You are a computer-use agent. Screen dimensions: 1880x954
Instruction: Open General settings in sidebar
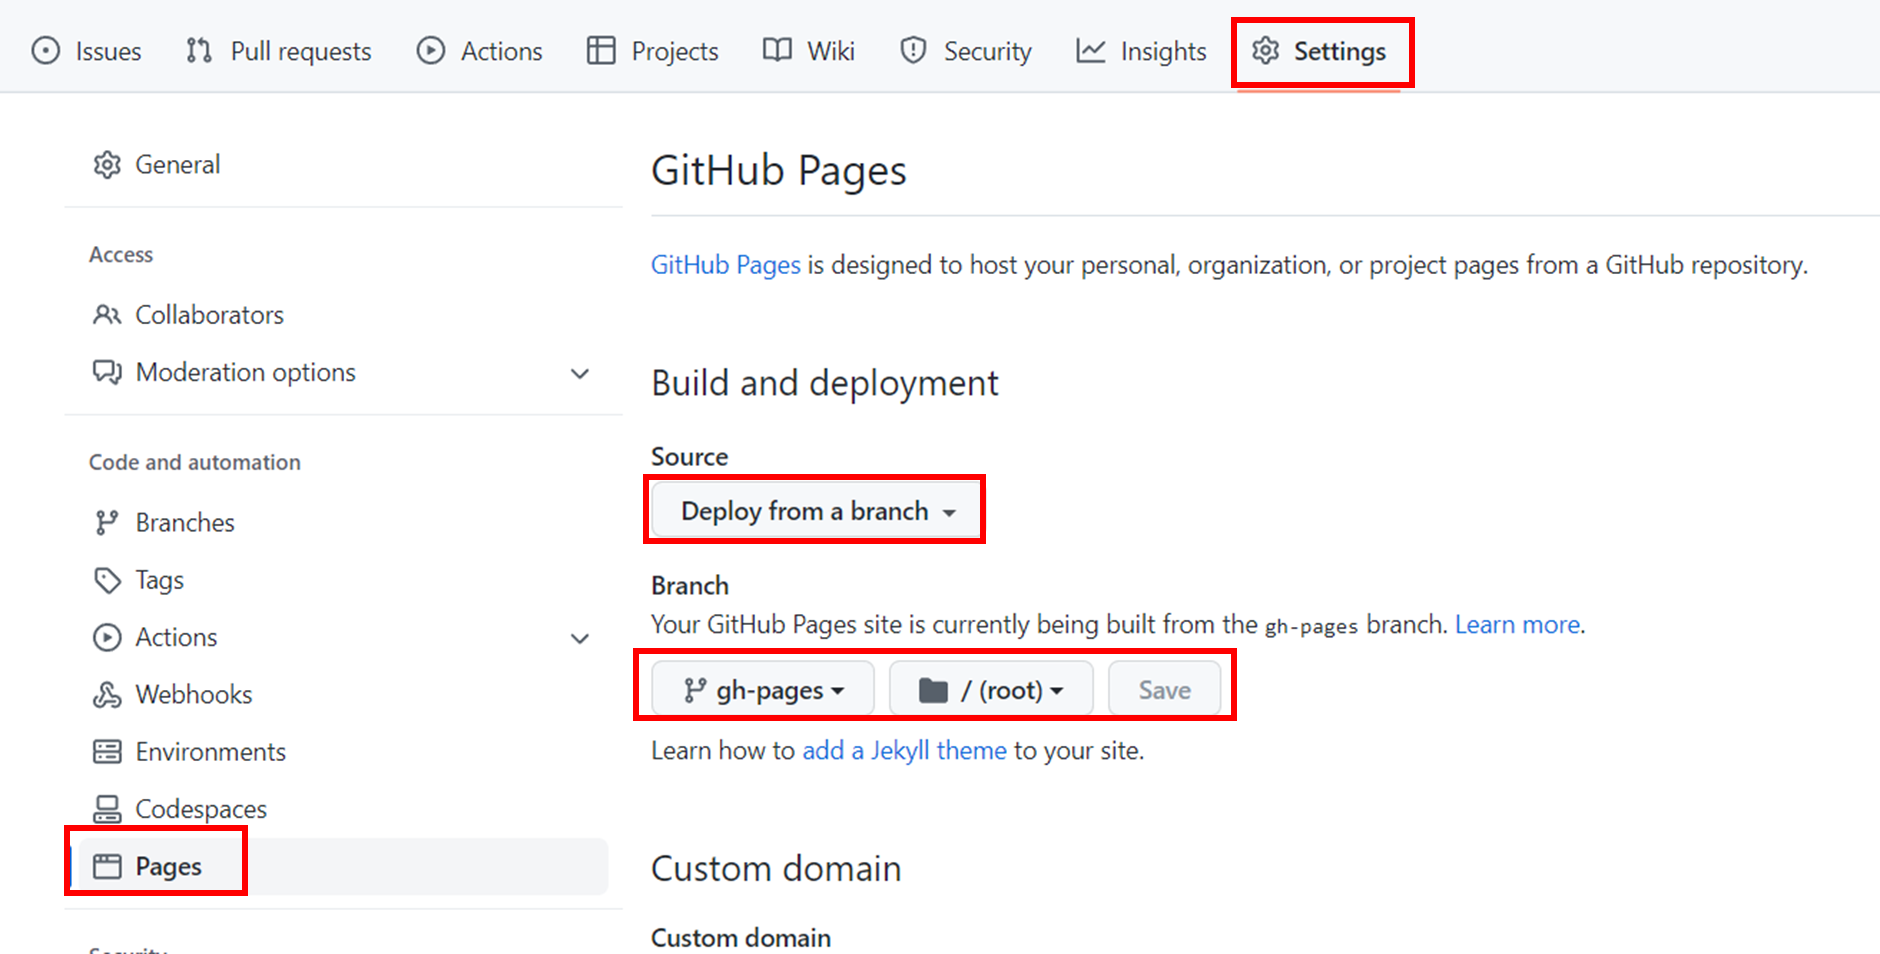342,165
